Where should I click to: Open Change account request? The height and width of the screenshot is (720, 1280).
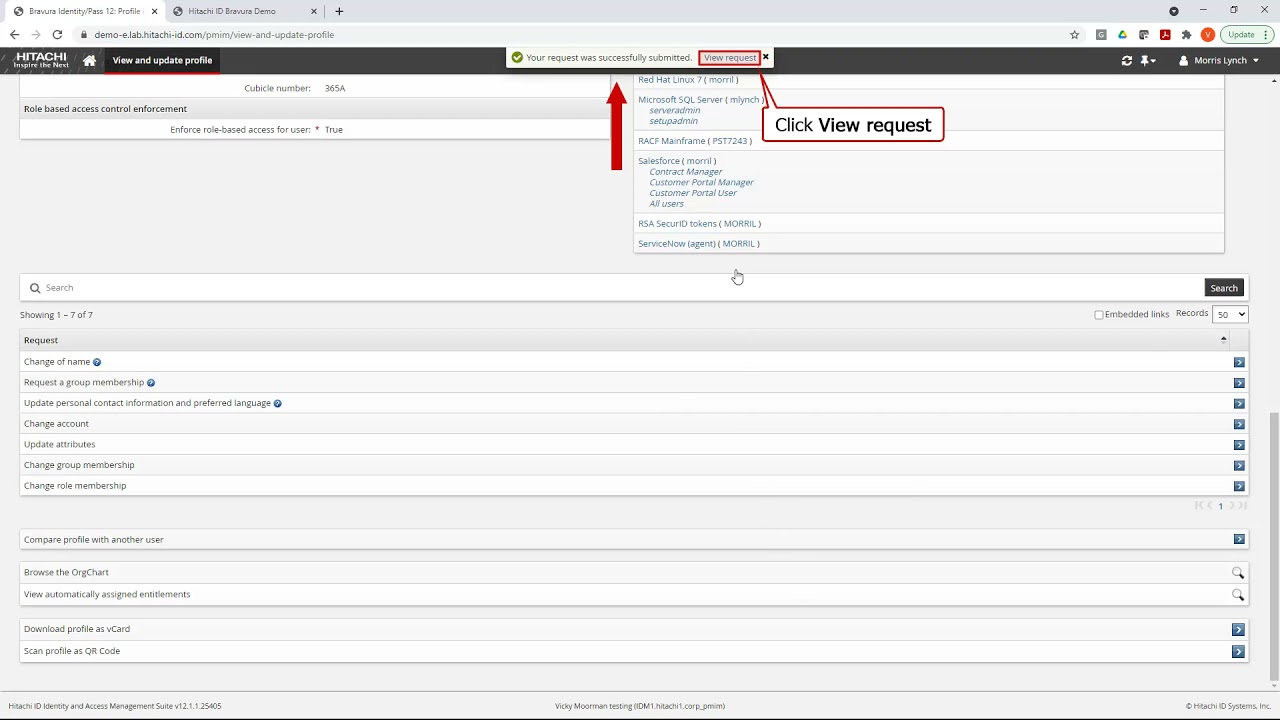point(56,424)
